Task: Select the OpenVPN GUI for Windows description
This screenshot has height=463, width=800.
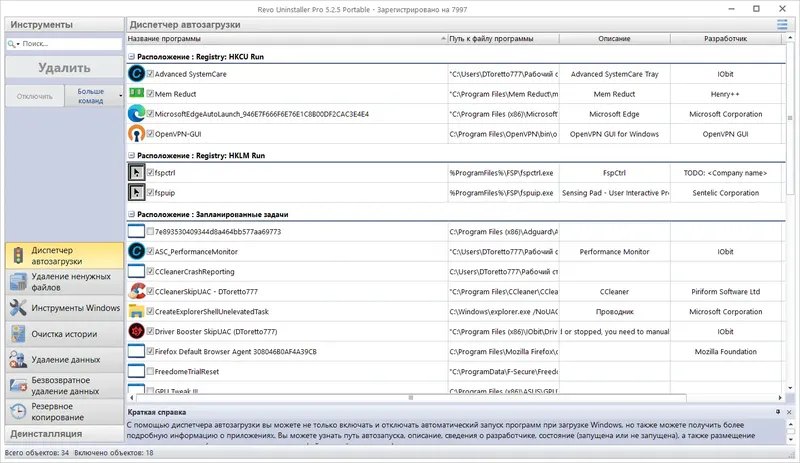Action: [x=614, y=134]
